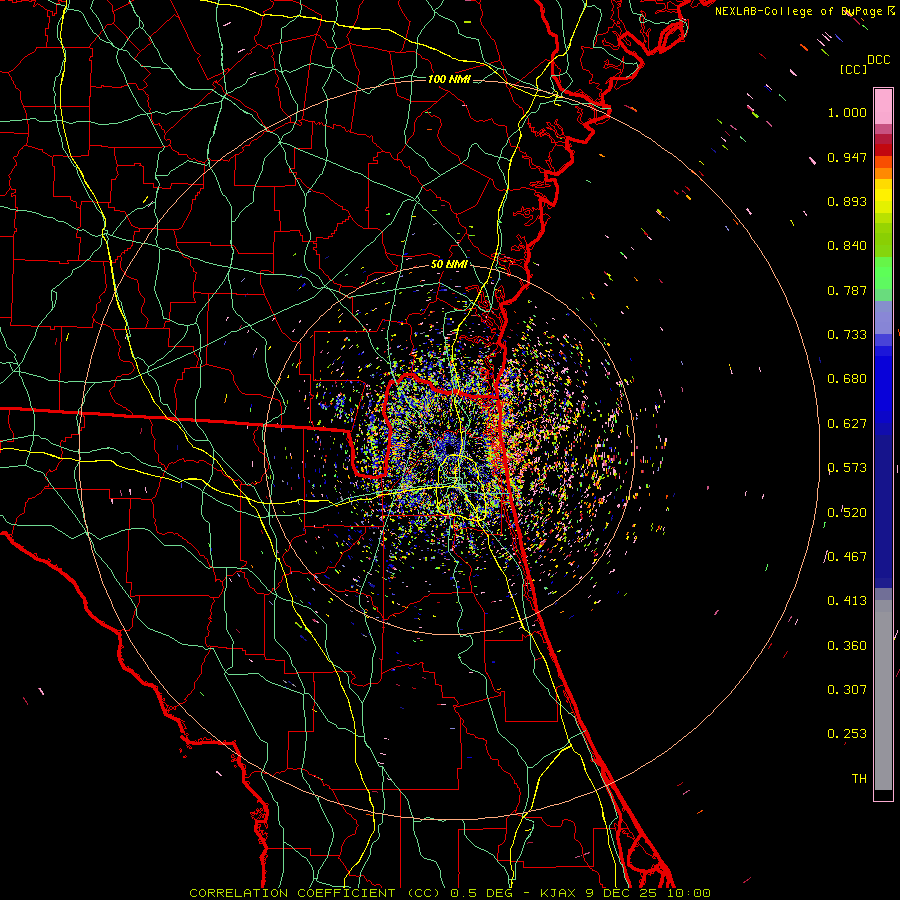
Task: Click the 0.413 color scale value
Action: pyautogui.click(x=847, y=601)
